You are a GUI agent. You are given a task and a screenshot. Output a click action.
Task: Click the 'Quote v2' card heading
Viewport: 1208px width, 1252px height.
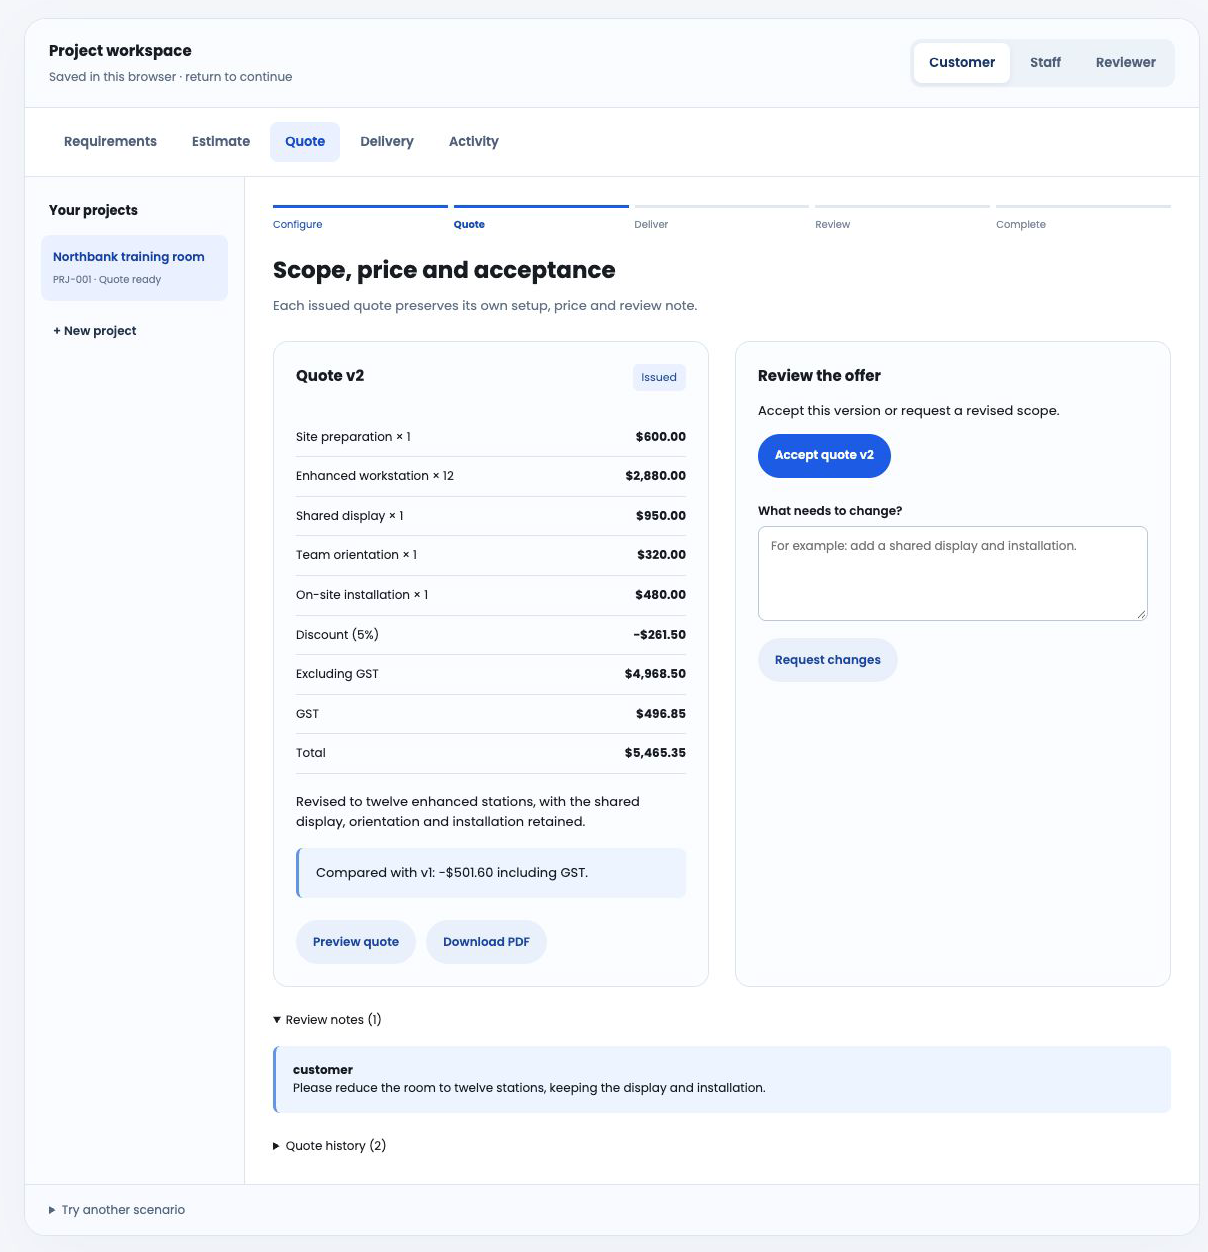tap(330, 376)
